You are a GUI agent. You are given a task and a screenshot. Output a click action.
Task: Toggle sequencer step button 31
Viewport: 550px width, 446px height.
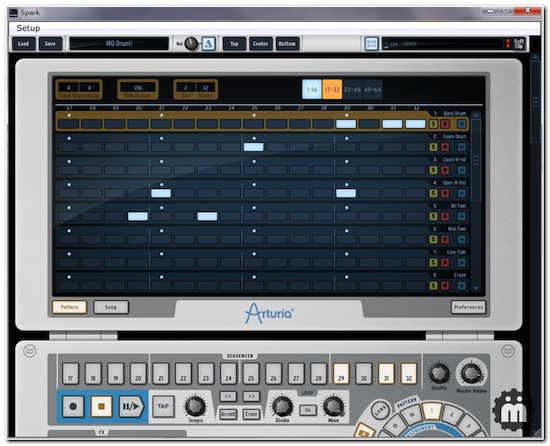click(386, 374)
